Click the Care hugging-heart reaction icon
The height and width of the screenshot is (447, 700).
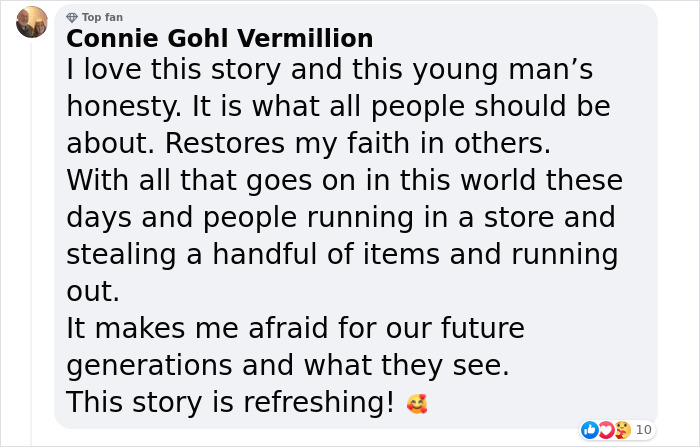[623, 430]
